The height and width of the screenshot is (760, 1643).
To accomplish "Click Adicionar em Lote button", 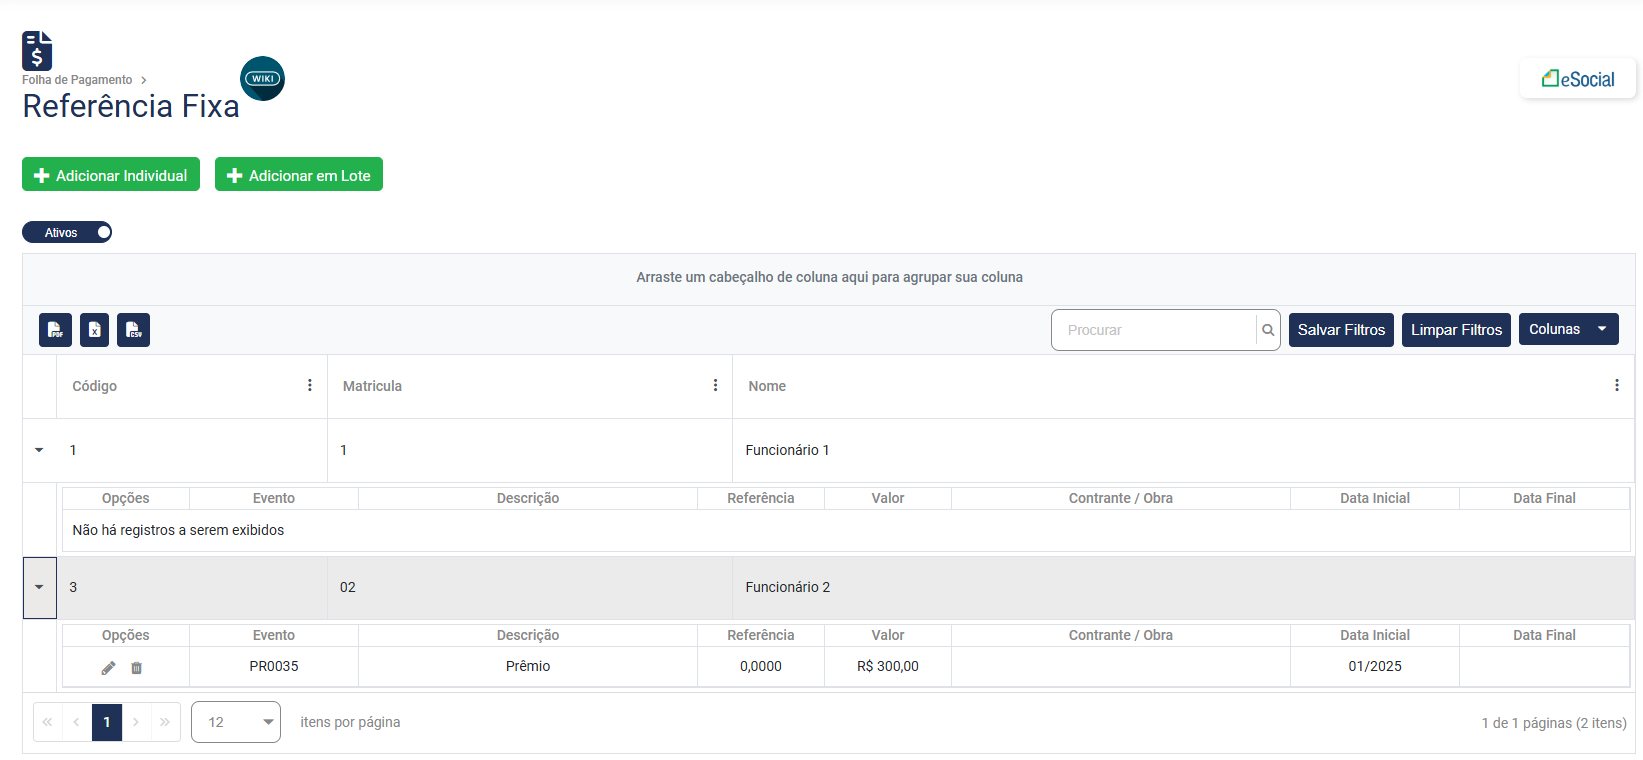I will (x=299, y=175).
